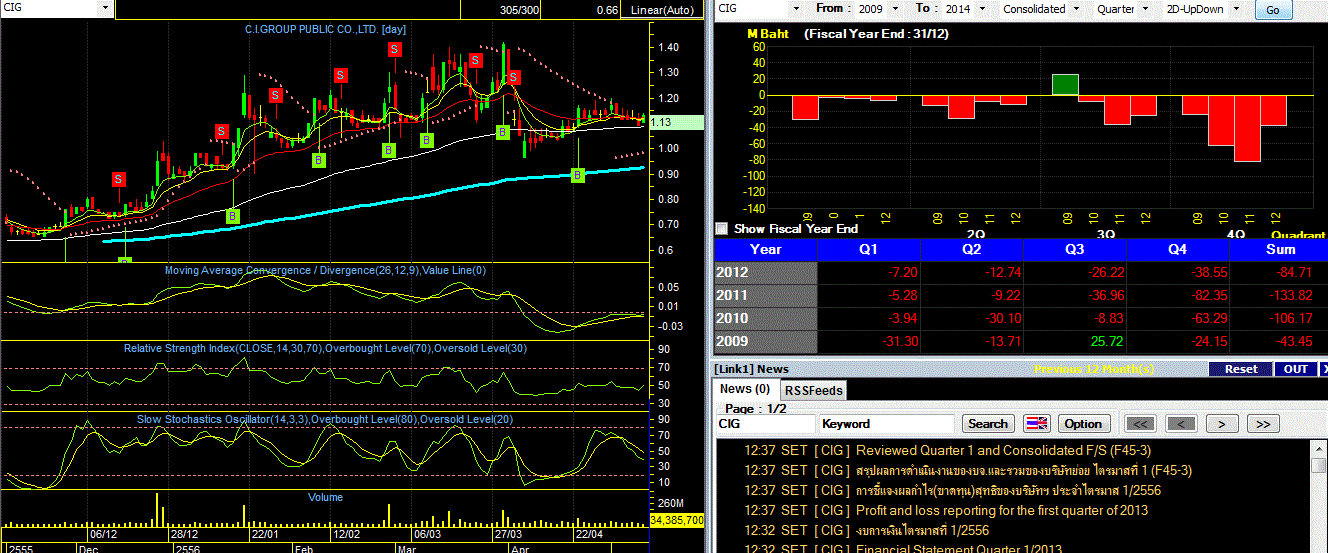Click the CIG symbol field in news search
1328x553 pixels.
[765, 424]
